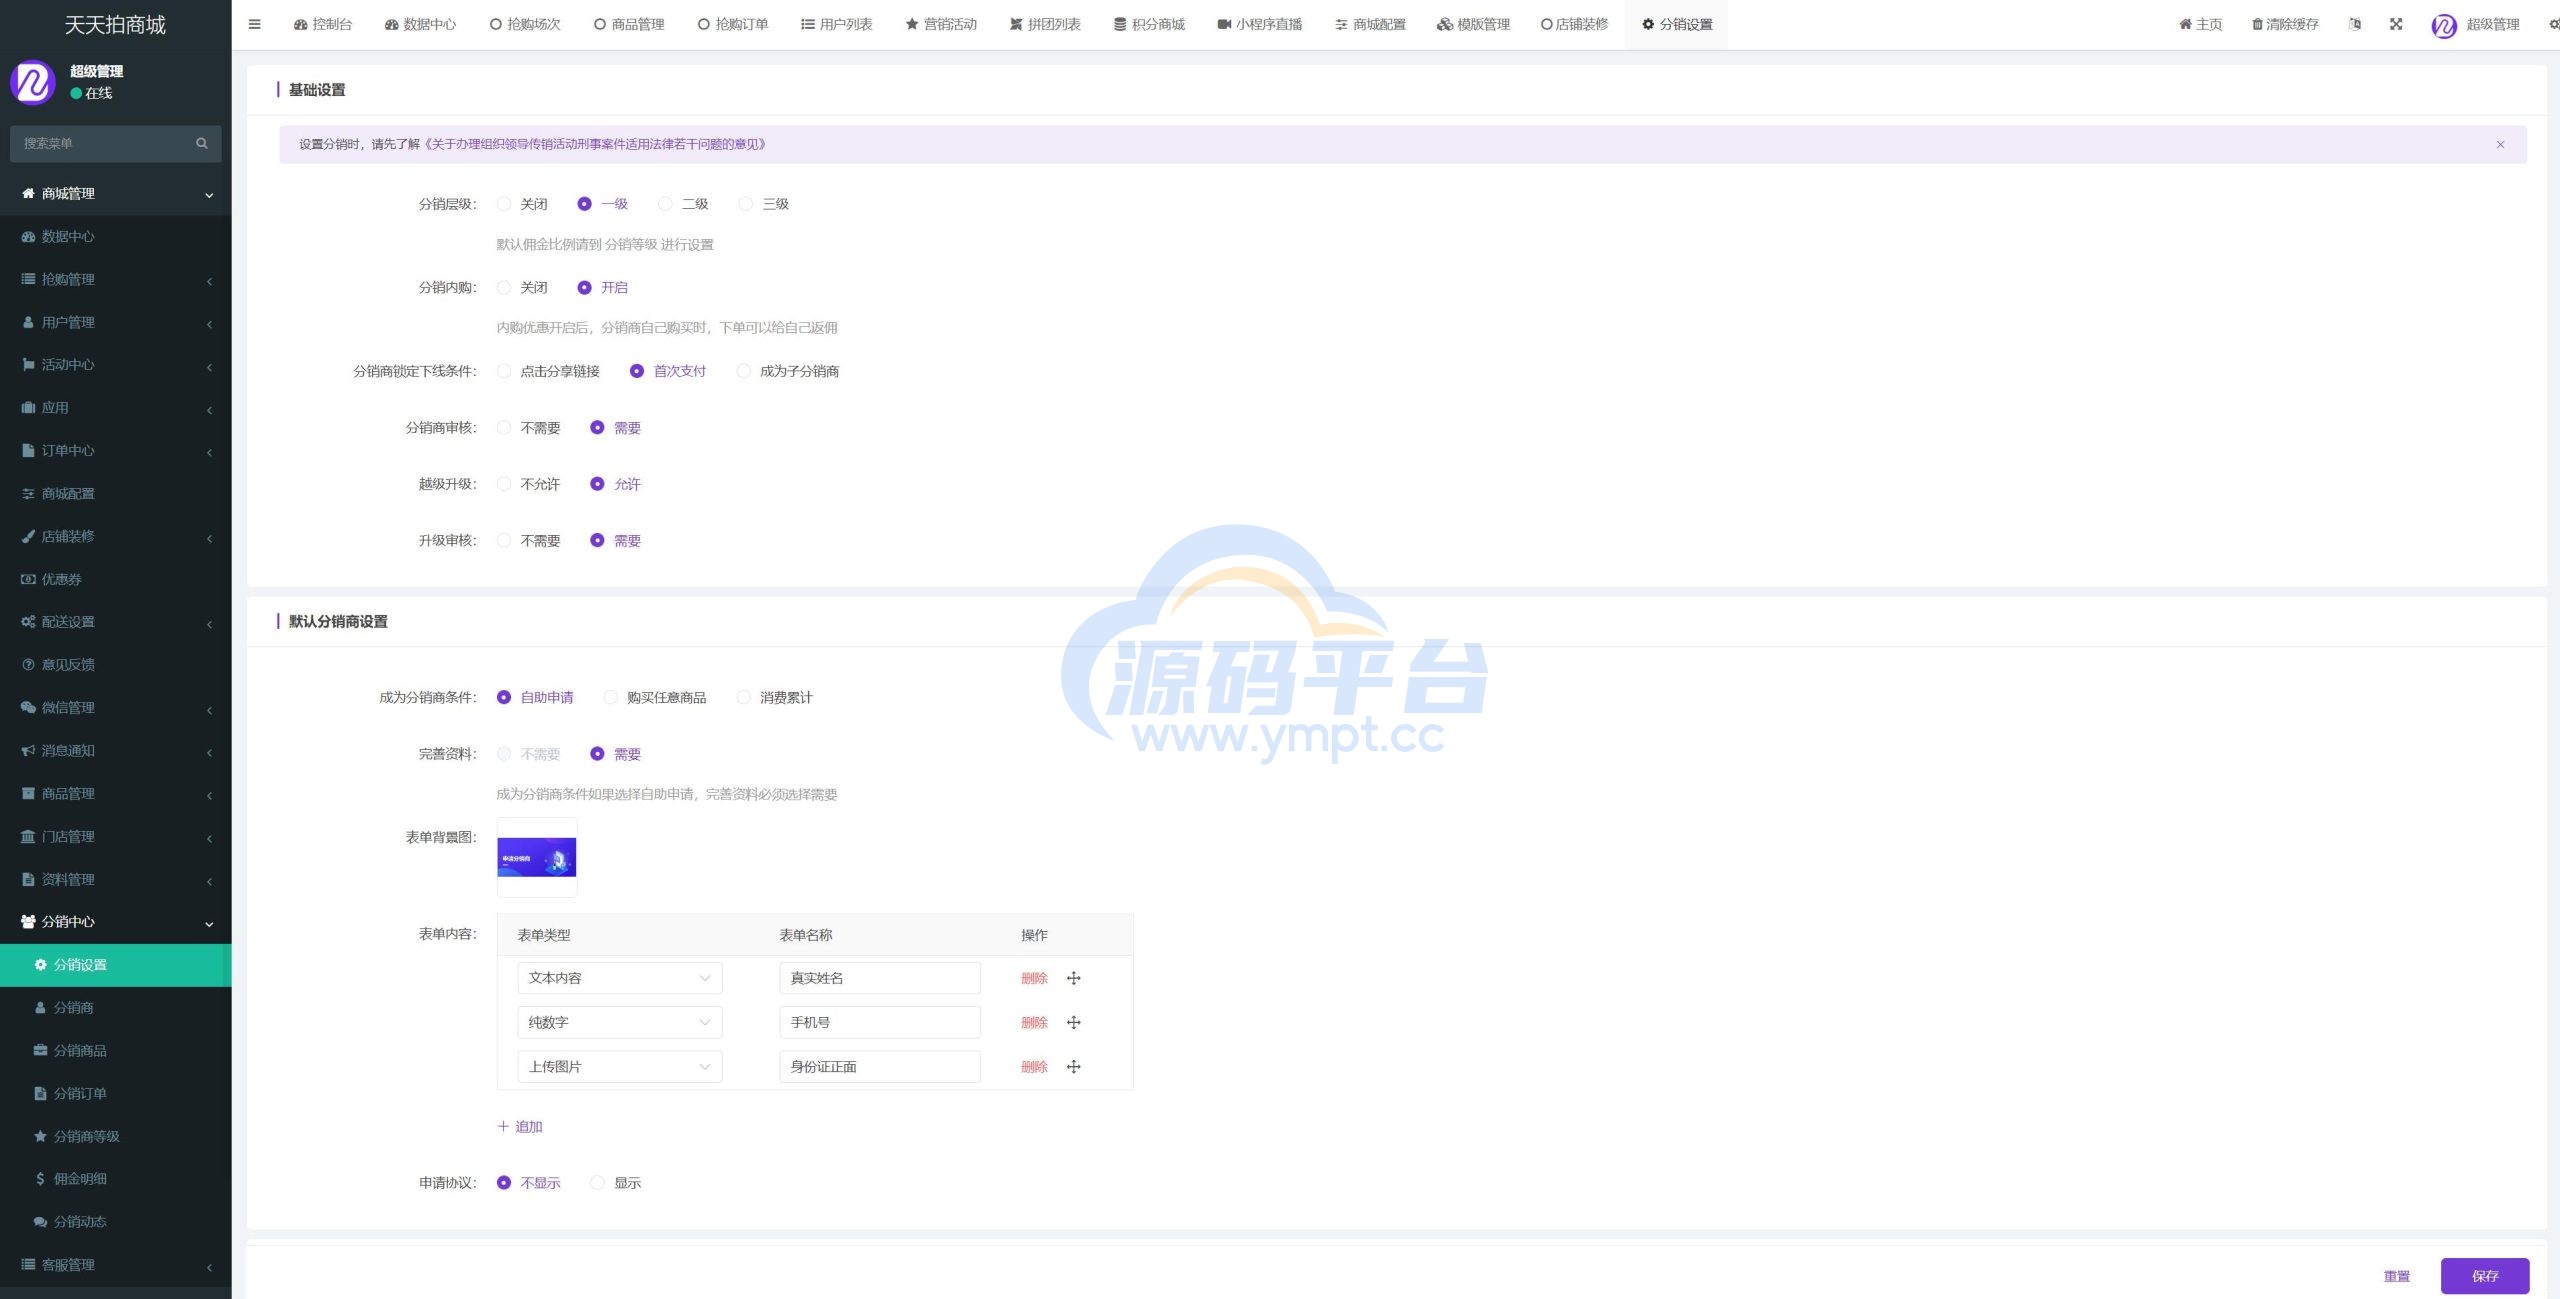2560x1299 pixels.
Task: Open 分销订单 submenu item
Action: (116, 1093)
